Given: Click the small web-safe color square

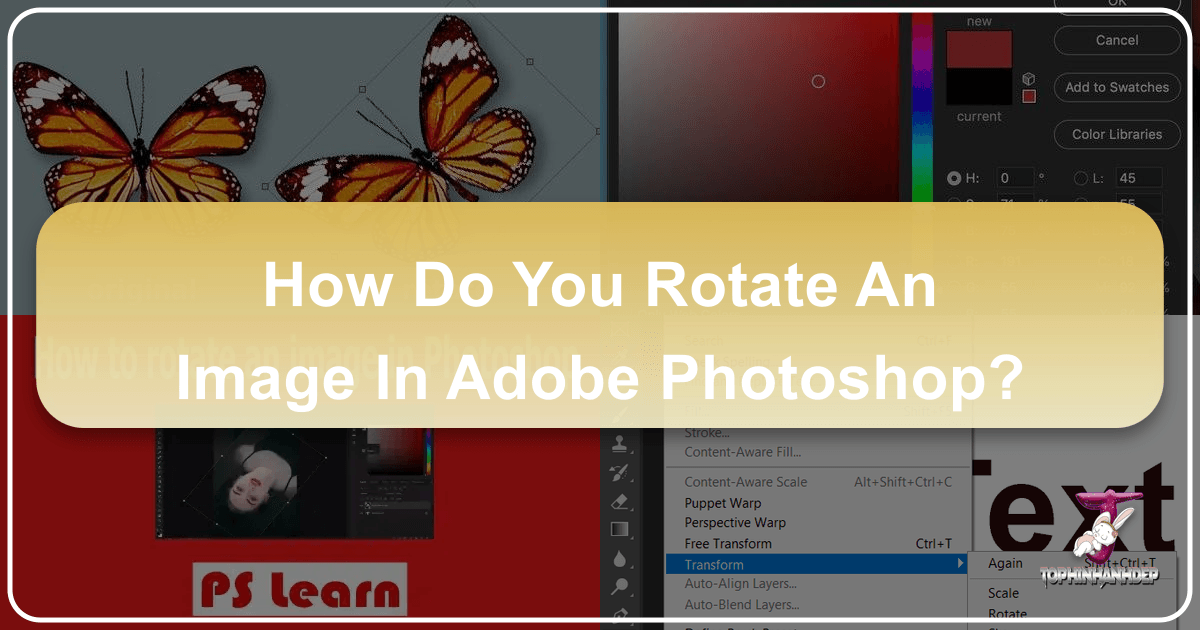Looking at the screenshot, I should point(1029,96).
